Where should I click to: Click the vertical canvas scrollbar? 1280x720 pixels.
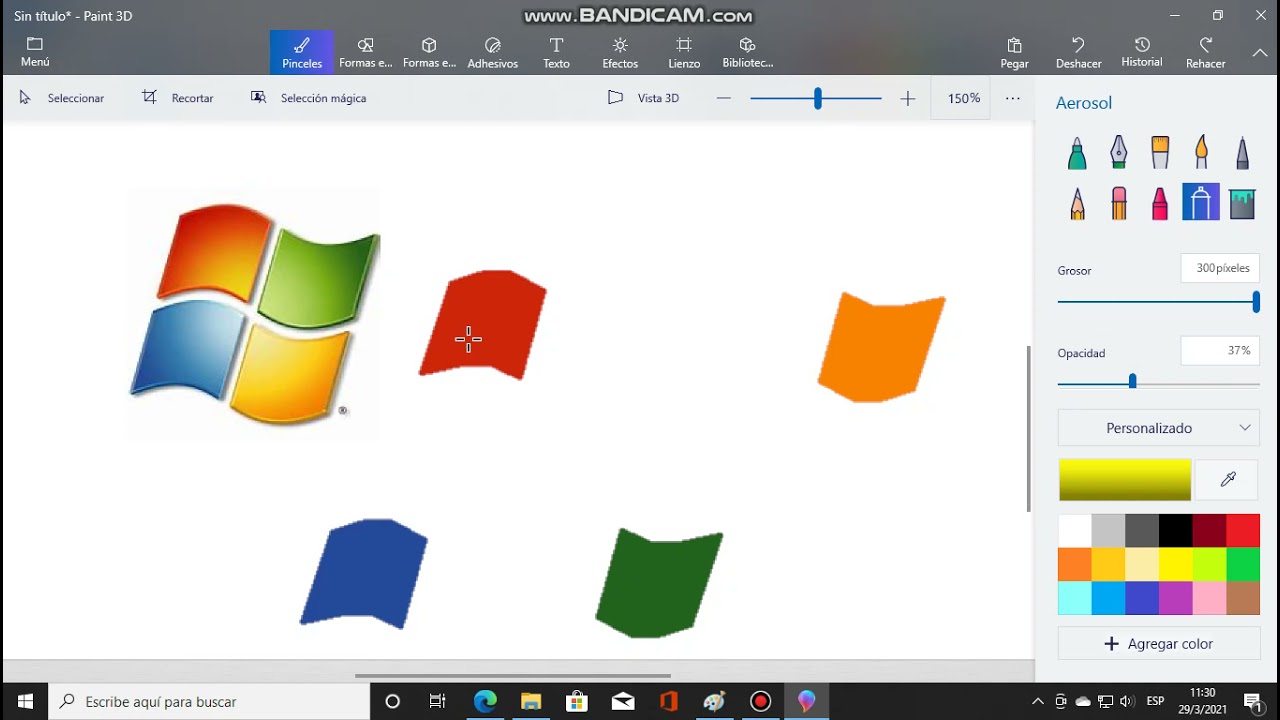(x=1029, y=429)
